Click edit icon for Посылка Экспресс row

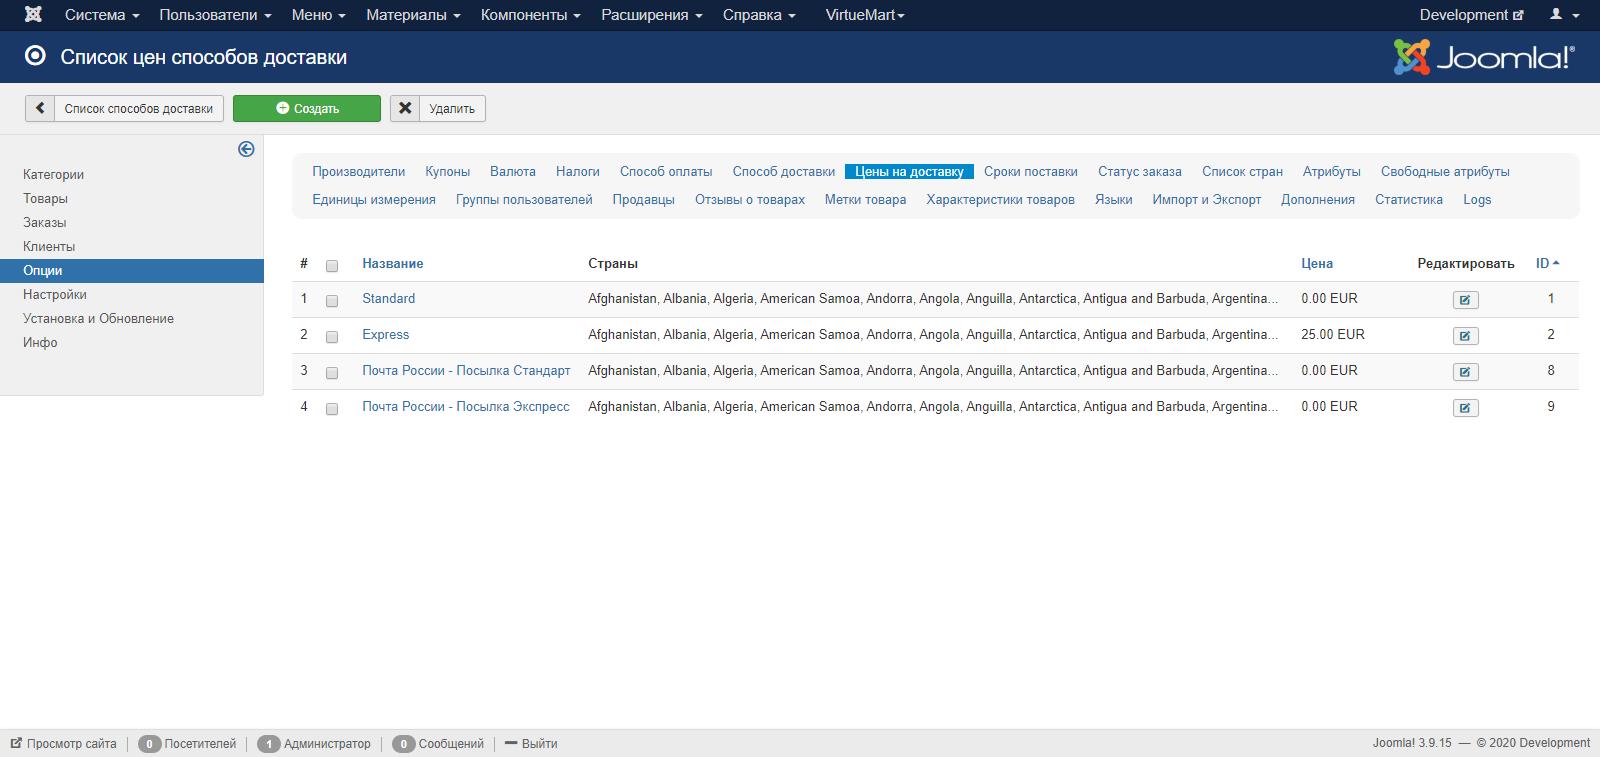(x=1465, y=407)
